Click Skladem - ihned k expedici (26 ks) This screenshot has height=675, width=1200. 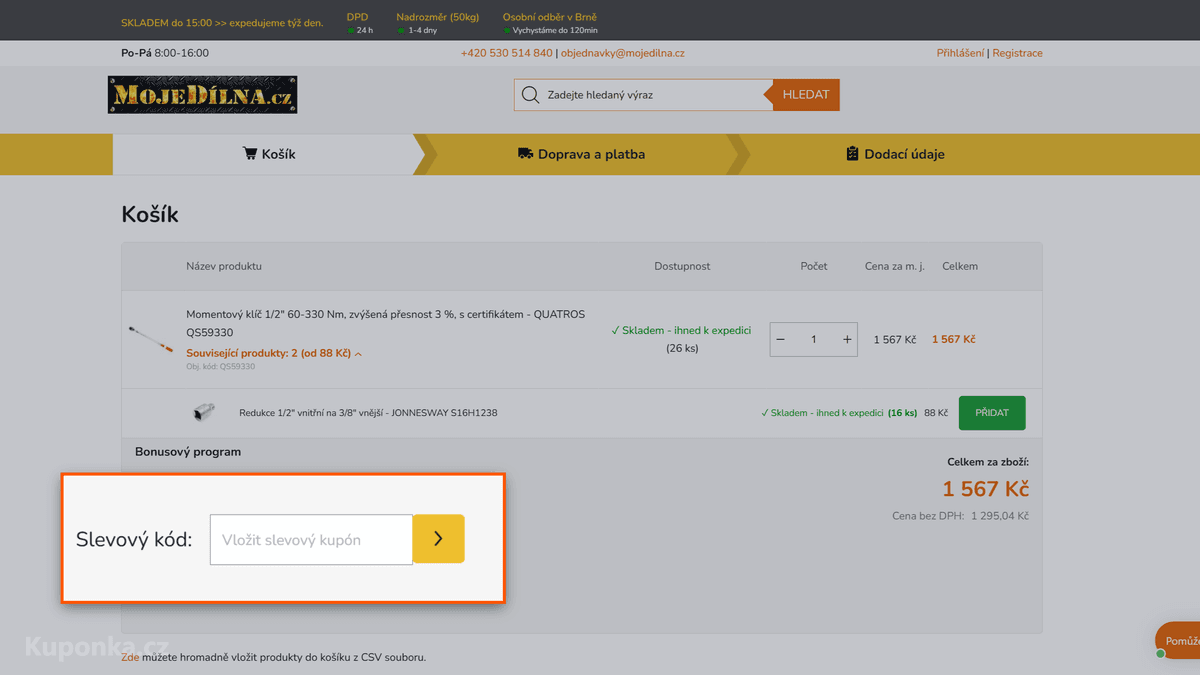681,339
